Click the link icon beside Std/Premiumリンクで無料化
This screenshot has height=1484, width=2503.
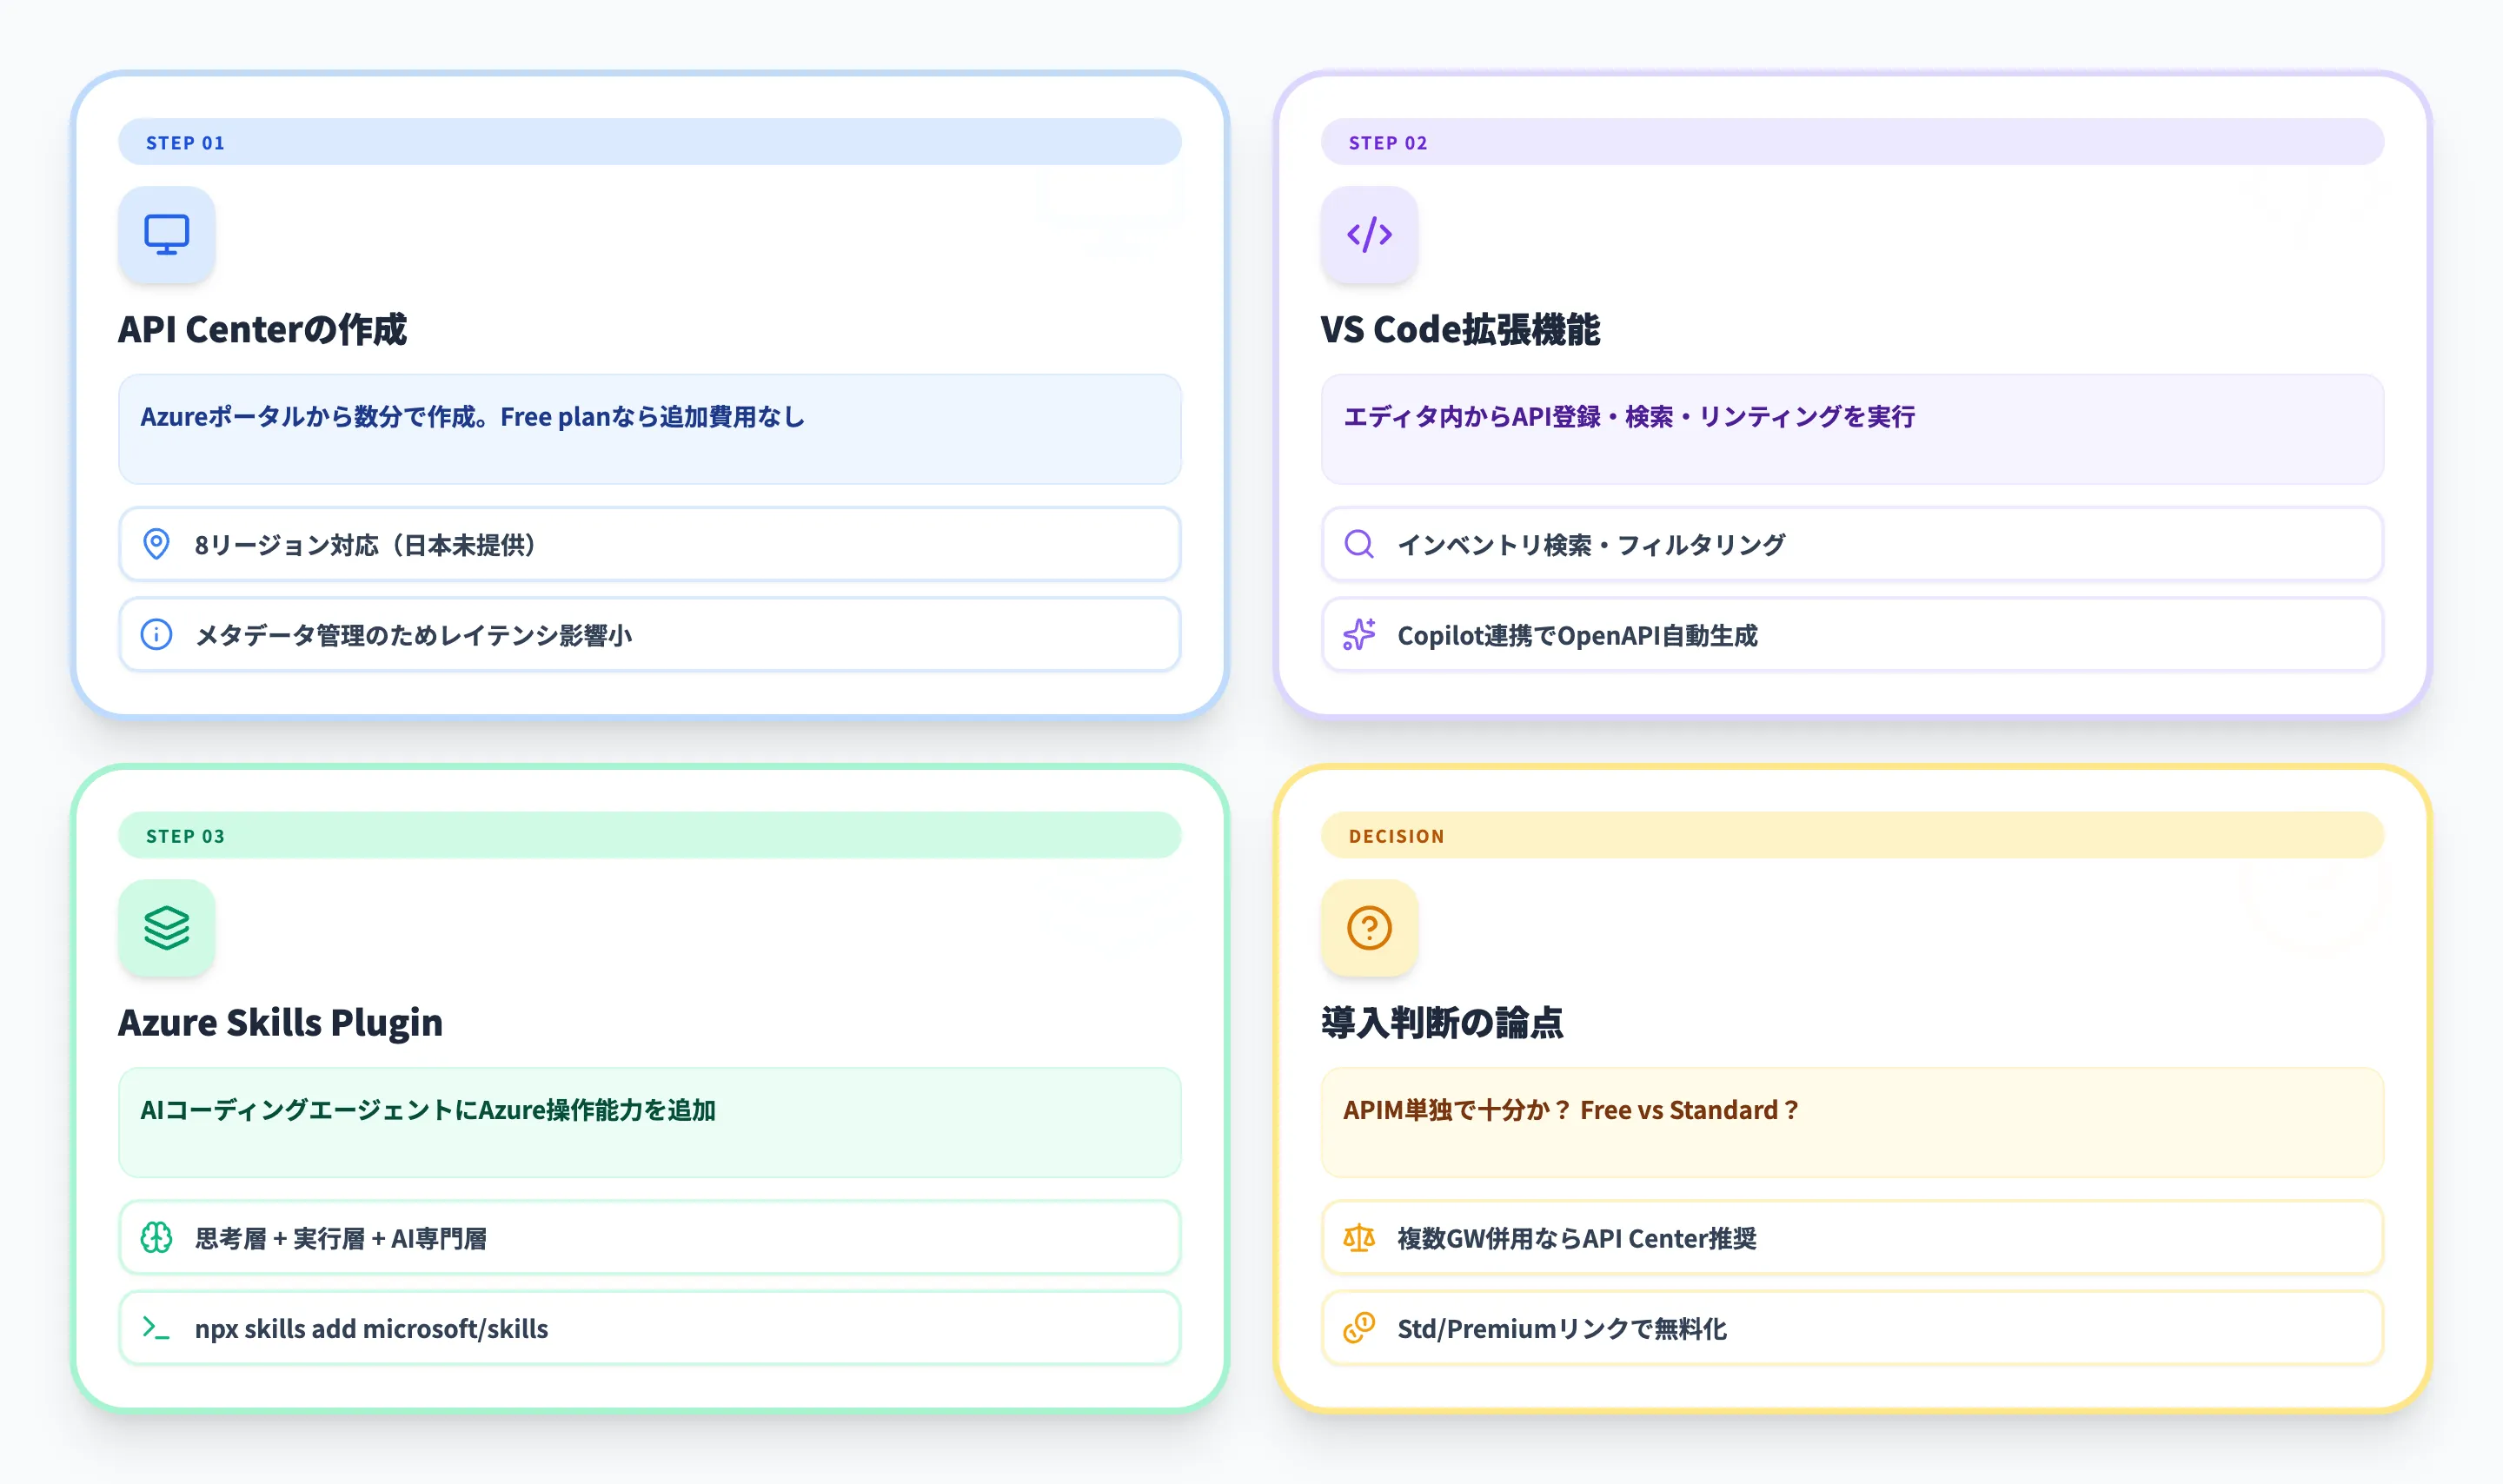pyautogui.click(x=1358, y=1328)
